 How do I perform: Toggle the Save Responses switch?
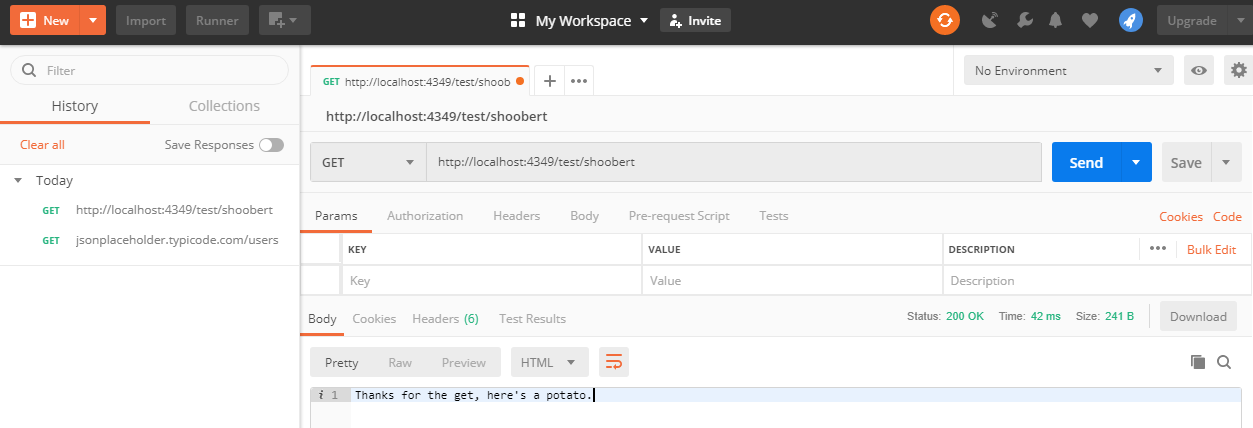pyautogui.click(x=270, y=145)
